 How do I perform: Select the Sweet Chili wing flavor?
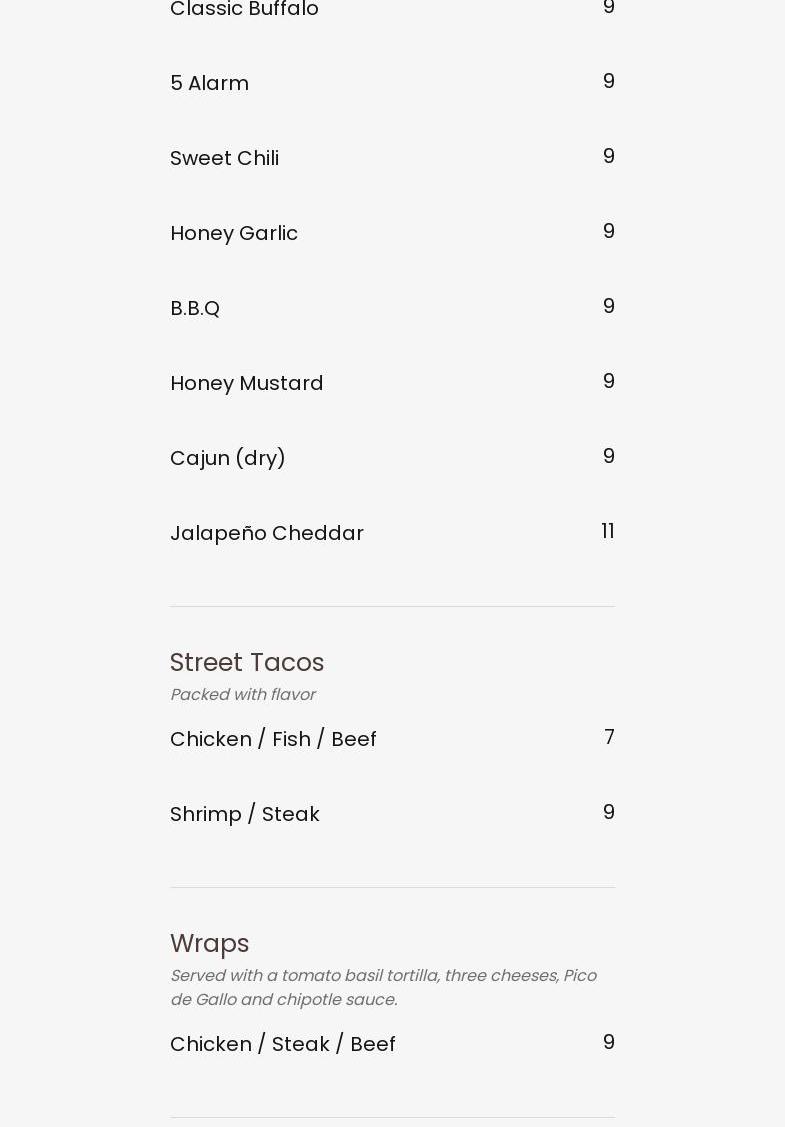pyautogui.click(x=224, y=158)
